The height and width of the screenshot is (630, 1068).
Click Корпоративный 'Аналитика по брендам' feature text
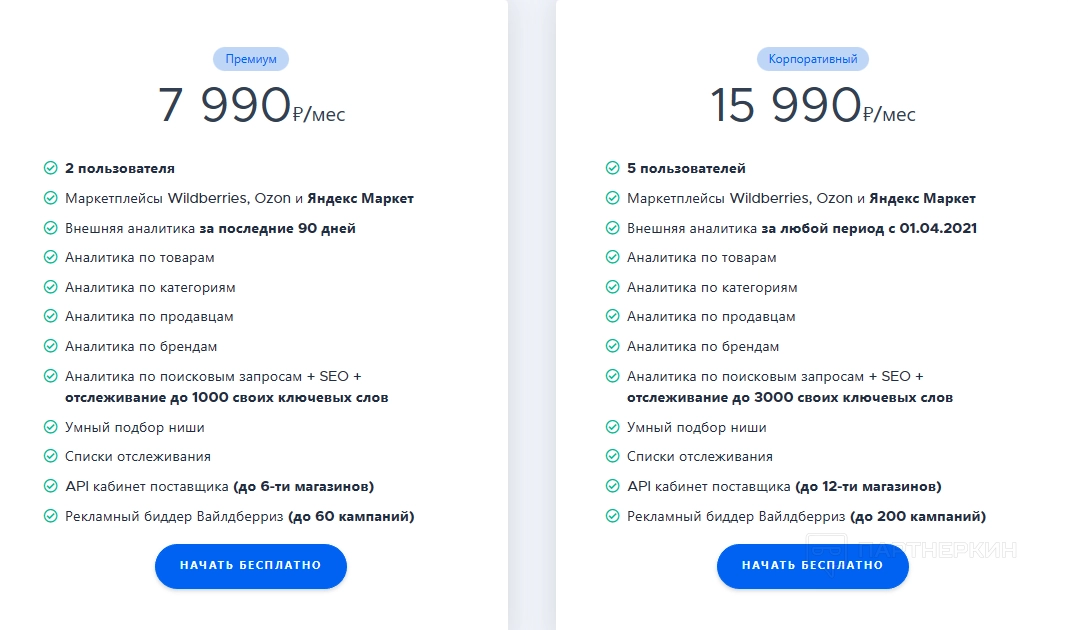(x=703, y=347)
